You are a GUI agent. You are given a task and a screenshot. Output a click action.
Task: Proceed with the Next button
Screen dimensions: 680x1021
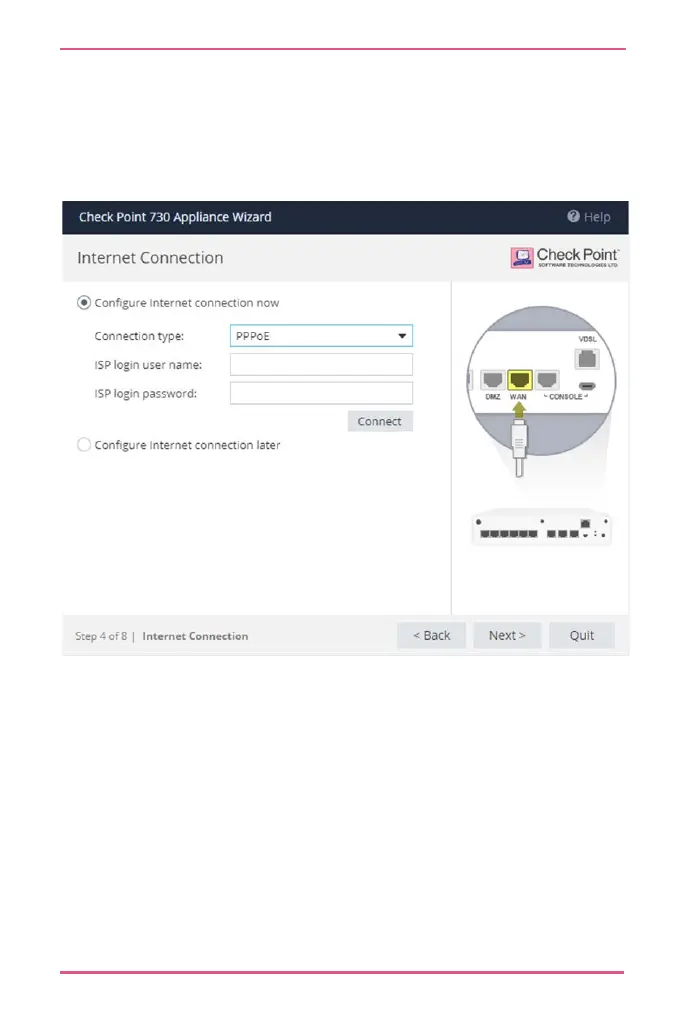coord(507,636)
